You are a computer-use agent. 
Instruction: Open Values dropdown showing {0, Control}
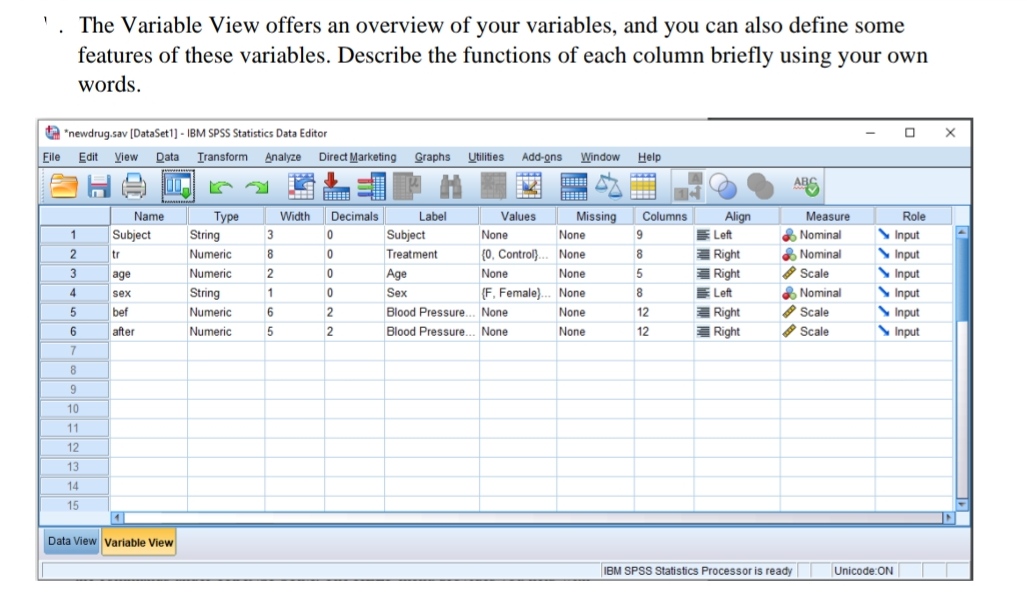[x=517, y=254]
